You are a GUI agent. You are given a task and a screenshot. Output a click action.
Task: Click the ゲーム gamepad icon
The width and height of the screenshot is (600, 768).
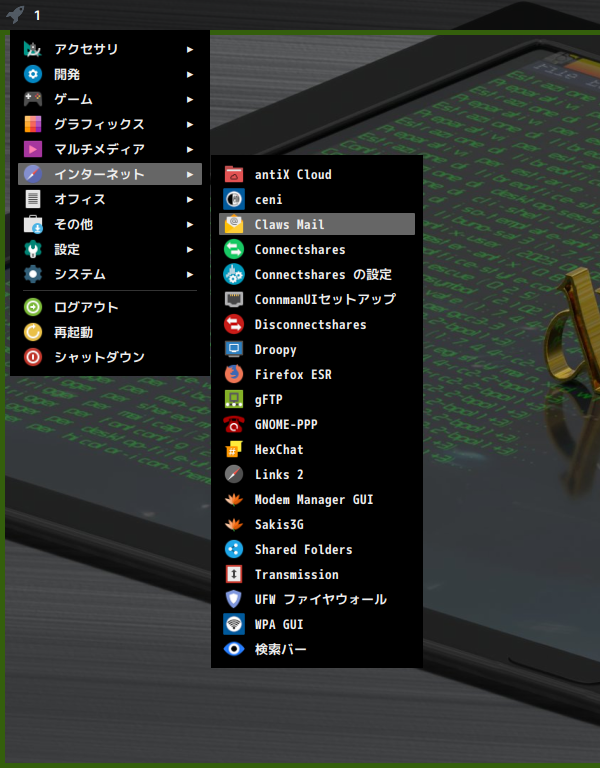click(x=33, y=99)
